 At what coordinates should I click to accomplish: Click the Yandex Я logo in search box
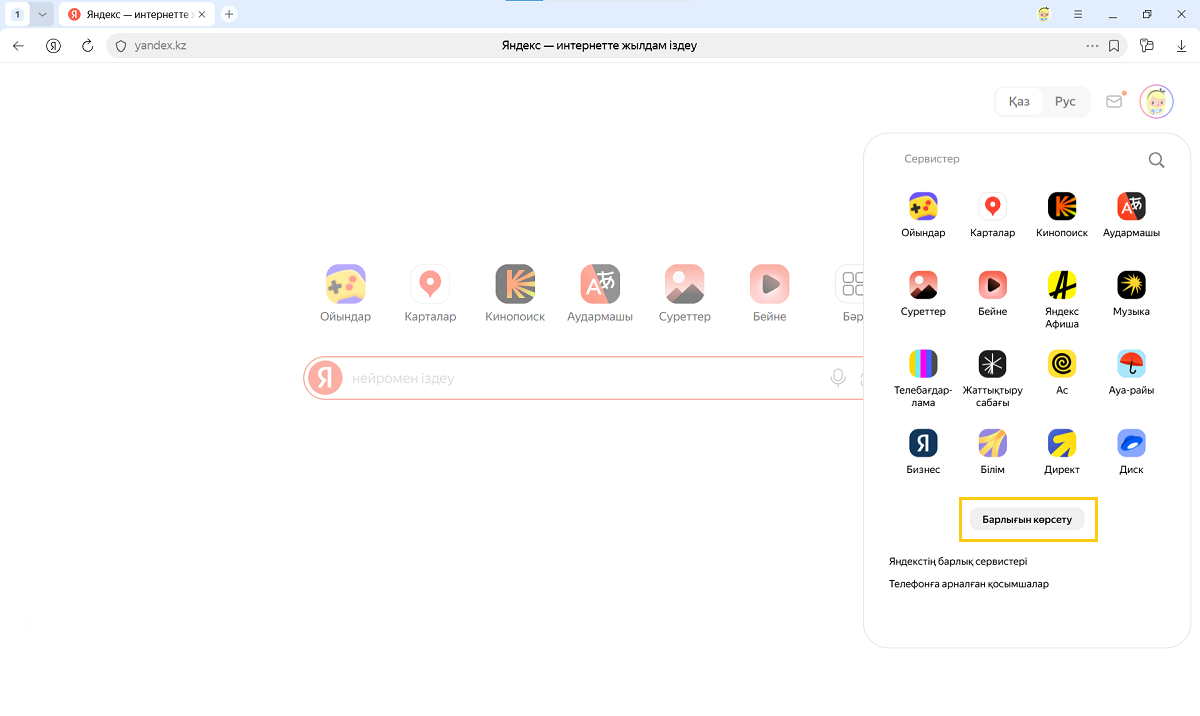[x=325, y=378]
